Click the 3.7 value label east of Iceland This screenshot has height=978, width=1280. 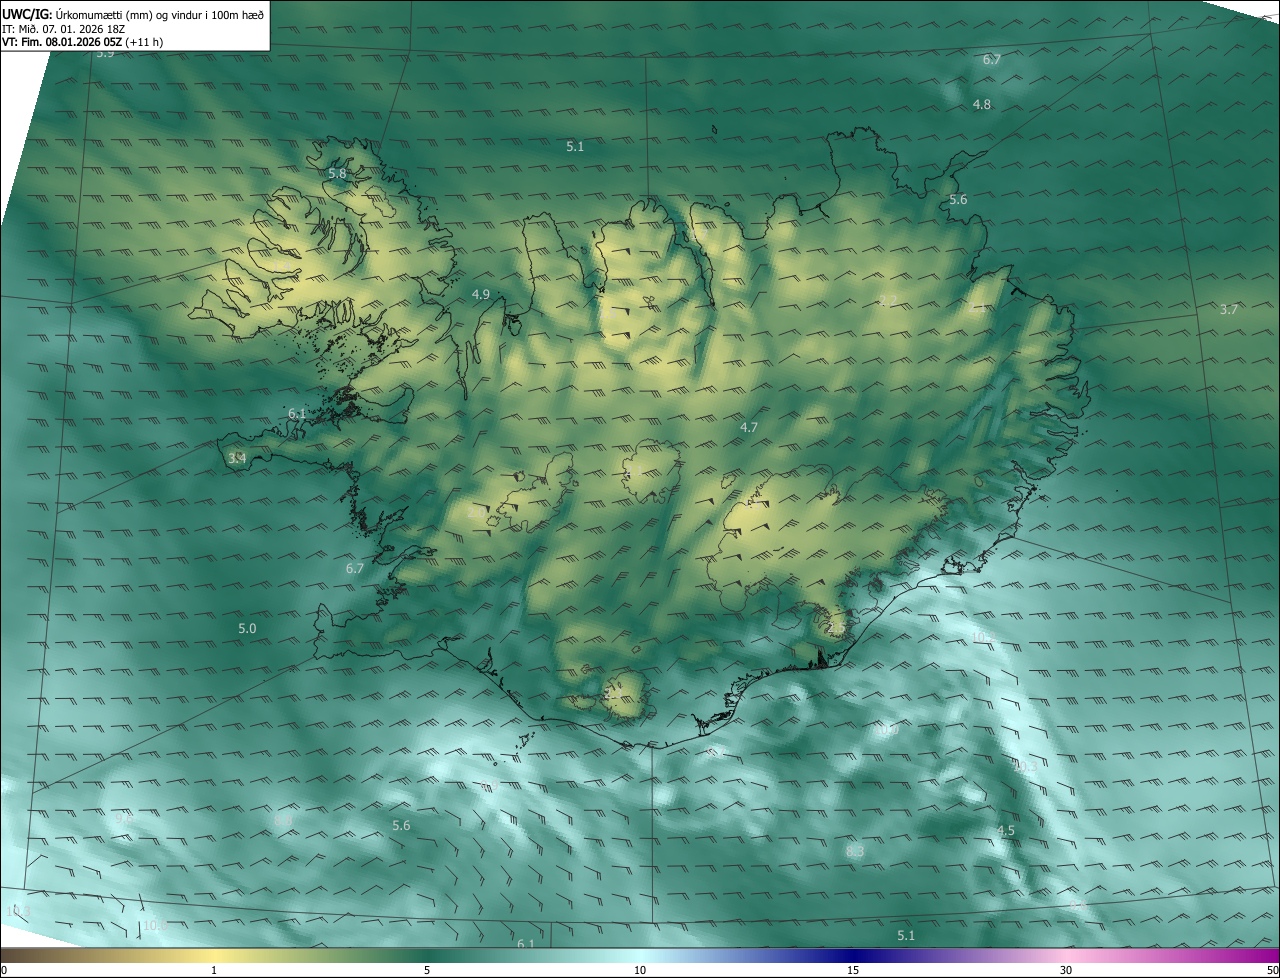(x=1229, y=310)
